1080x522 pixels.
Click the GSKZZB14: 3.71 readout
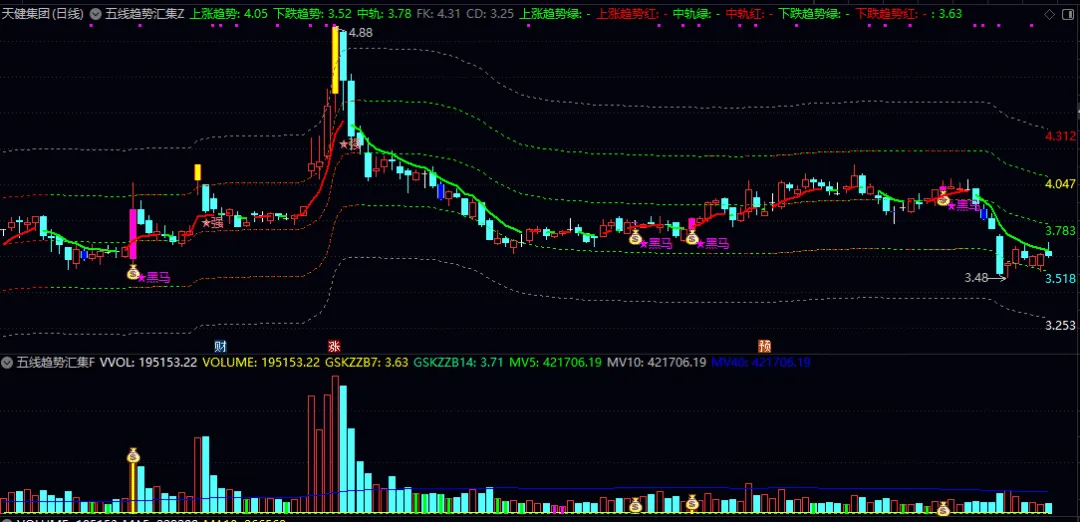pyautogui.click(x=459, y=362)
